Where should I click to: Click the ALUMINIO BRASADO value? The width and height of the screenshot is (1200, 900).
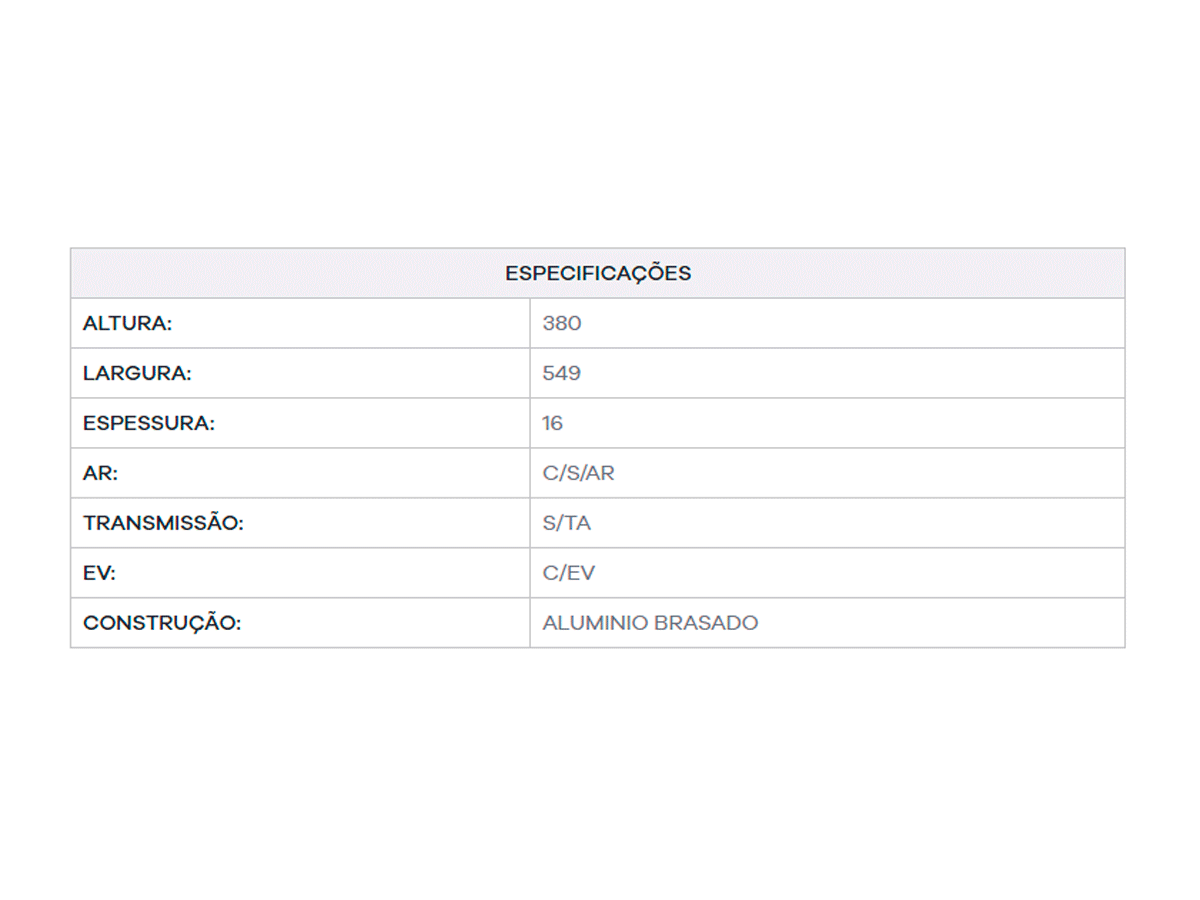[650, 623]
